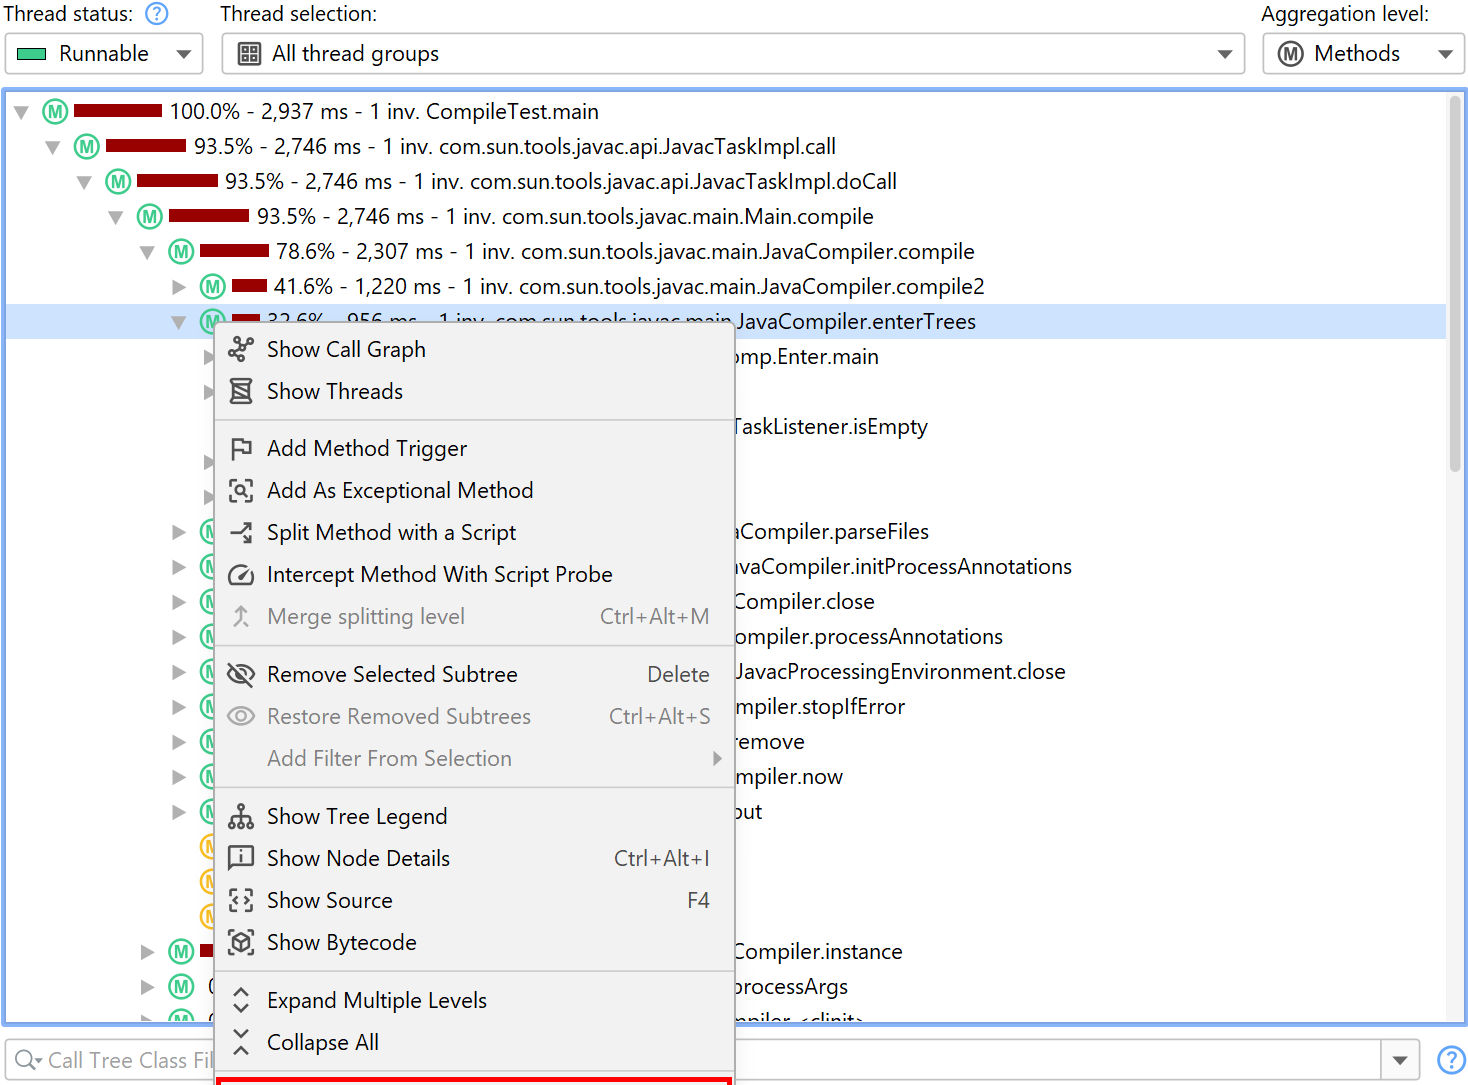Click help icon next to Thread status
This screenshot has height=1085, width=1468.
(157, 14)
